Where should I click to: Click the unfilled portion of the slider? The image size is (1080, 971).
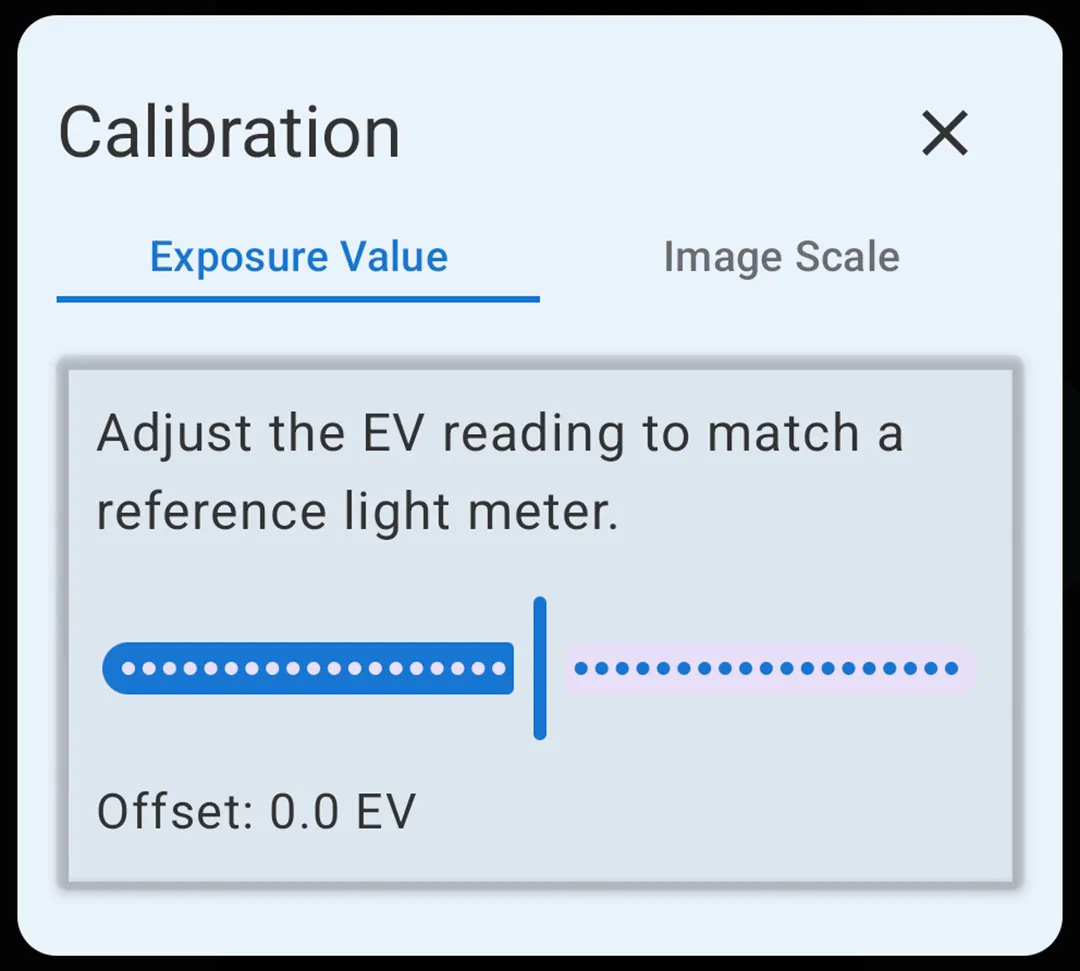[x=770, y=666]
